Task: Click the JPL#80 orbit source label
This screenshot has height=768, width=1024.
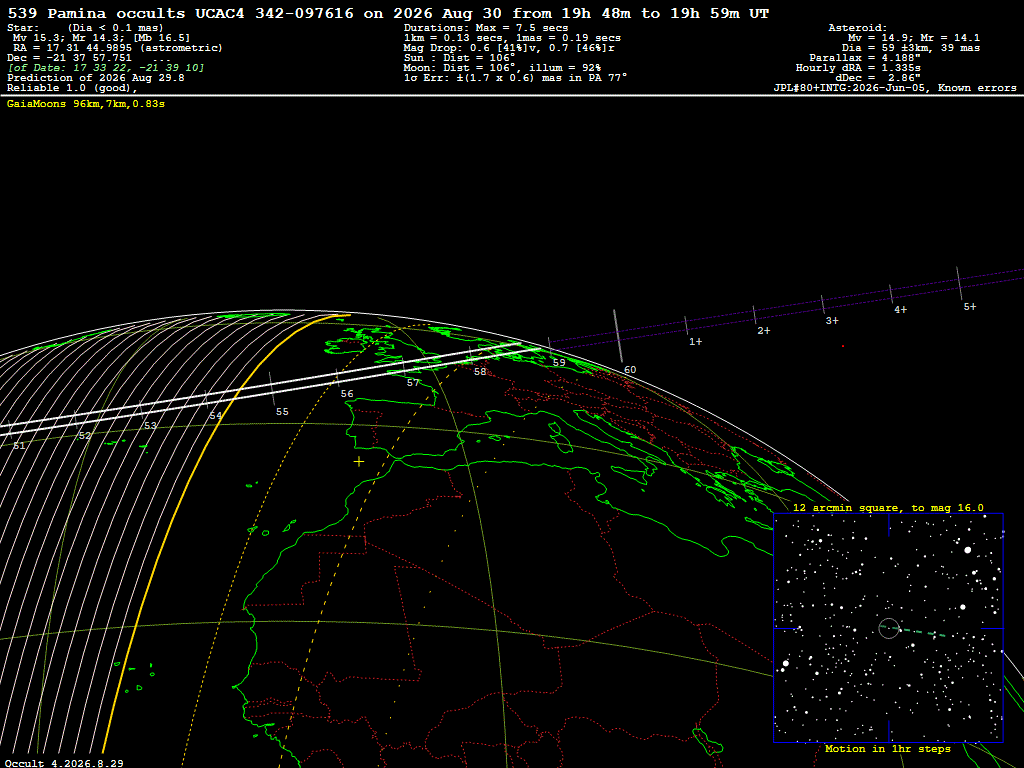Action: click(x=895, y=88)
